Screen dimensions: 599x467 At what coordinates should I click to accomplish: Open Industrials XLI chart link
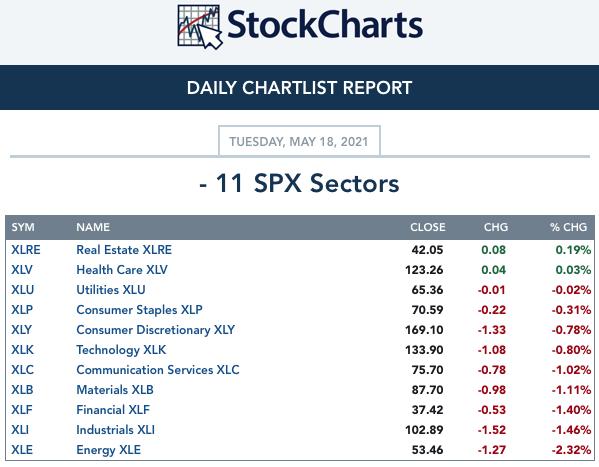(115, 430)
